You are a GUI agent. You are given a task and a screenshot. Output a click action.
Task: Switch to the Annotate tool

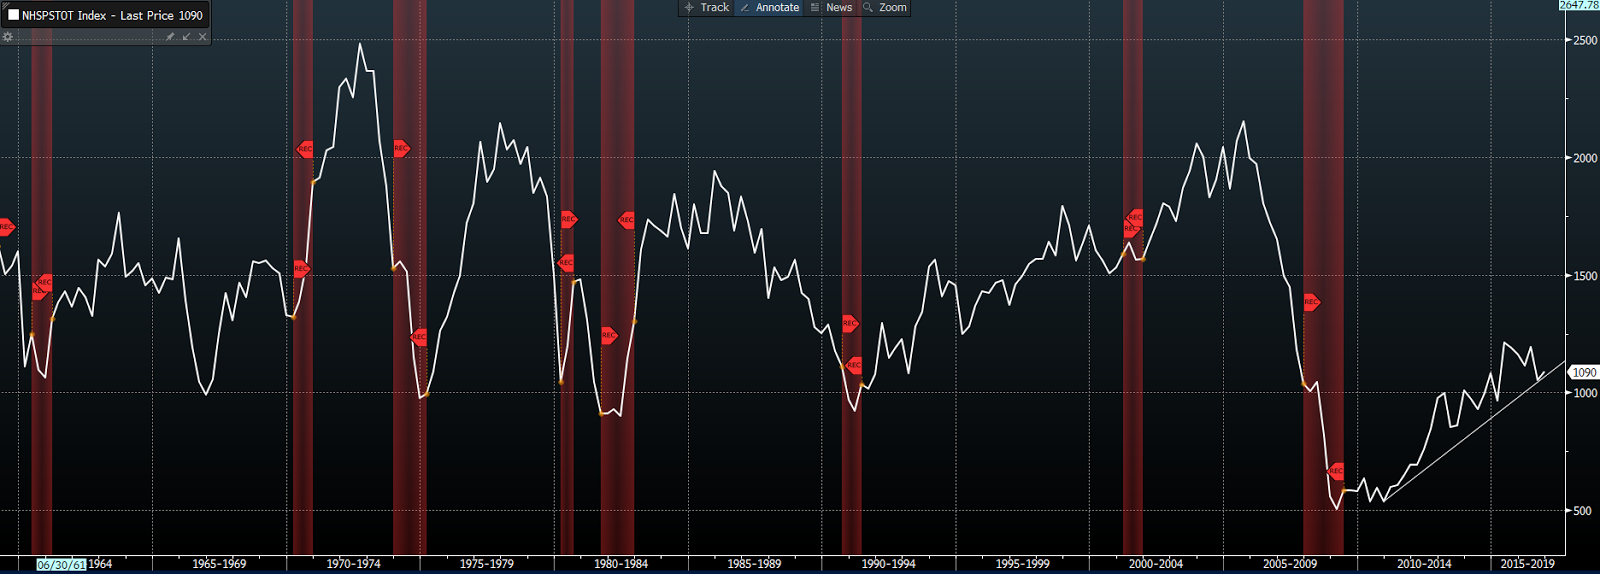click(769, 7)
